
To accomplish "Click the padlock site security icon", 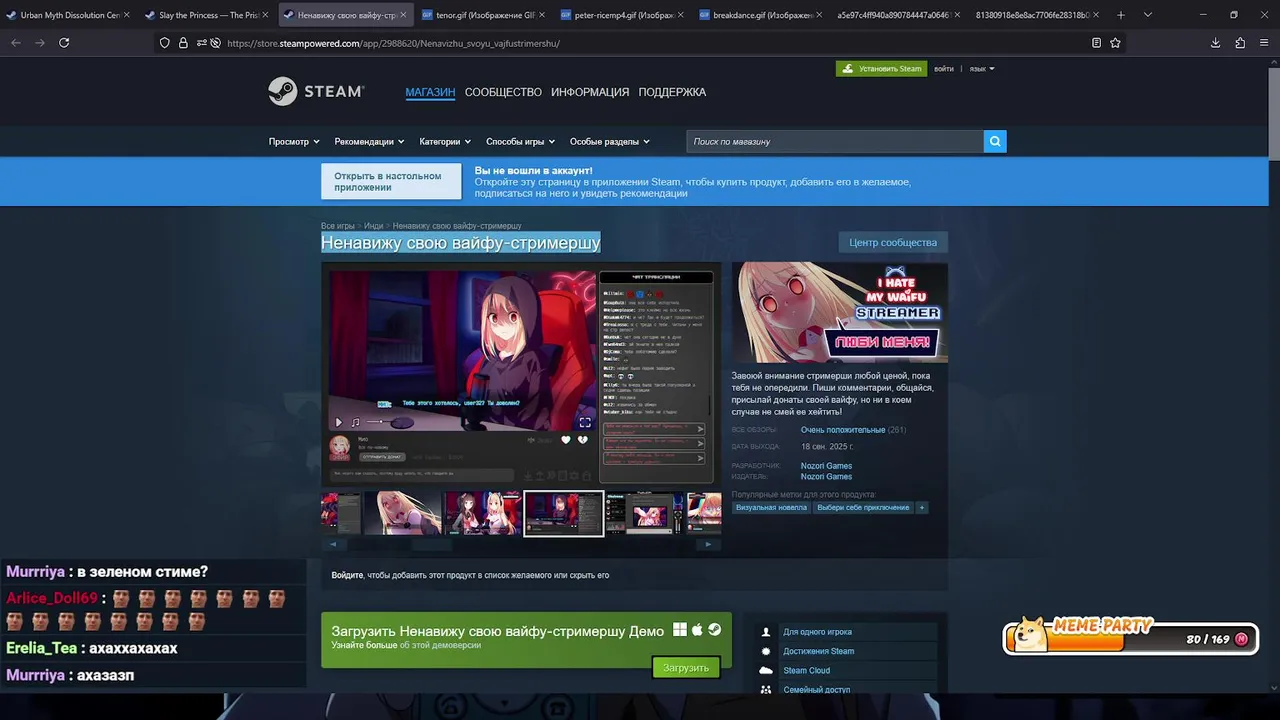I will pos(183,43).
